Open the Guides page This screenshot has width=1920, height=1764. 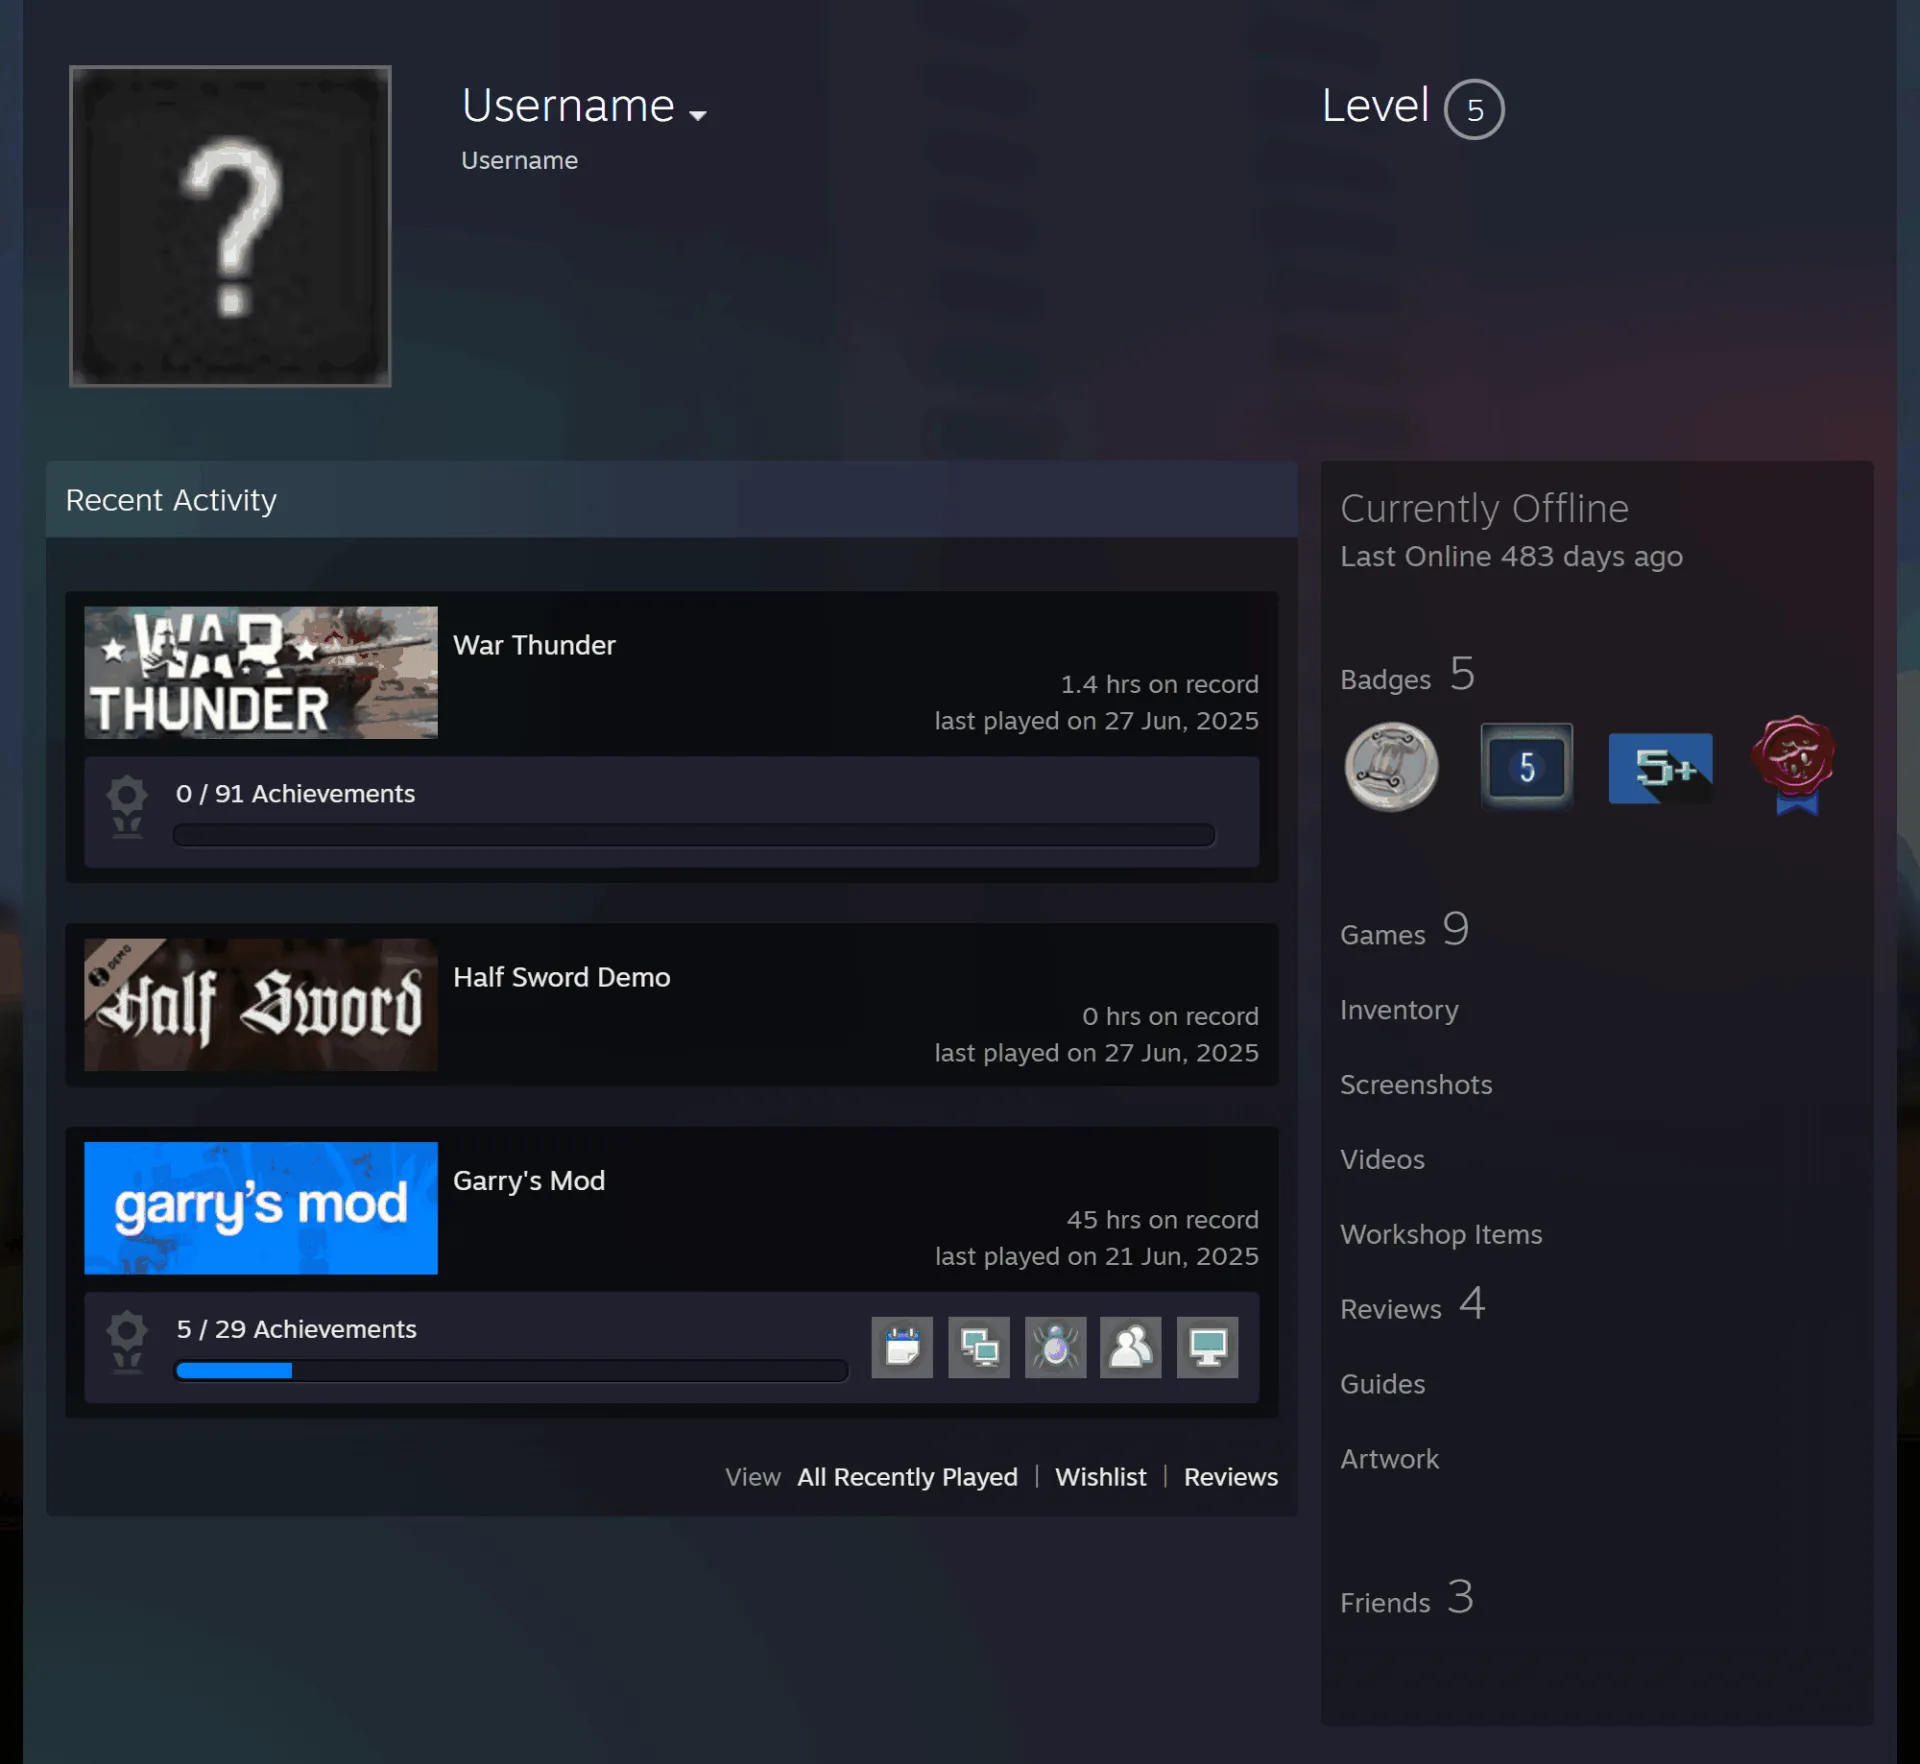1382,1385
